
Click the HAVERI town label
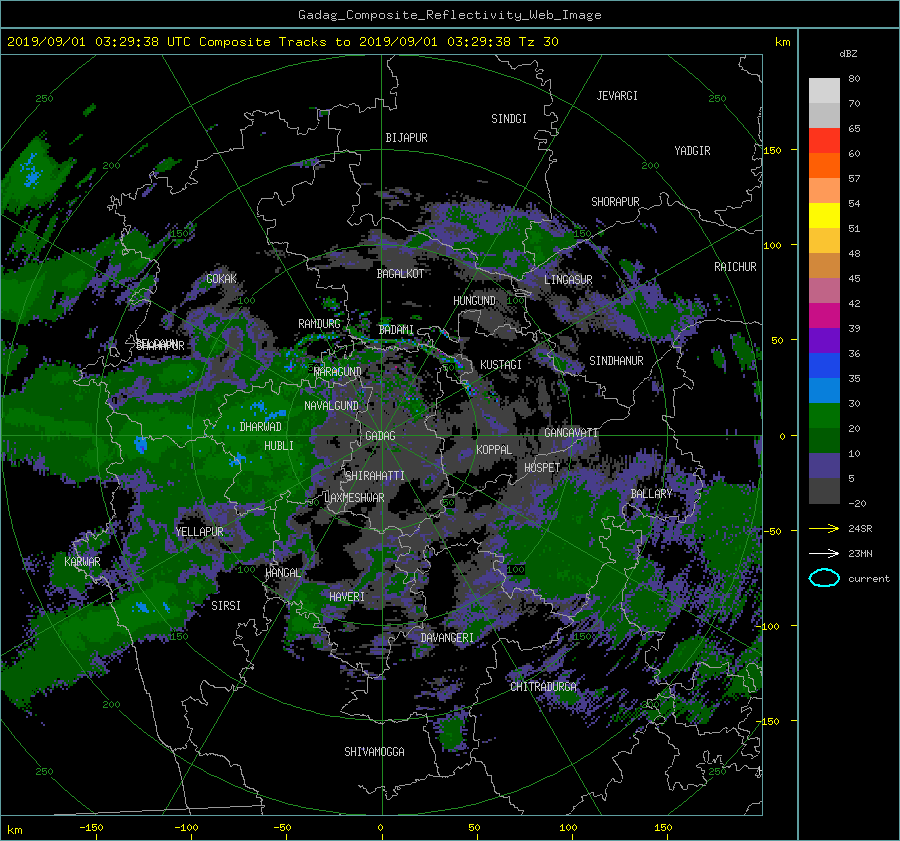347,597
